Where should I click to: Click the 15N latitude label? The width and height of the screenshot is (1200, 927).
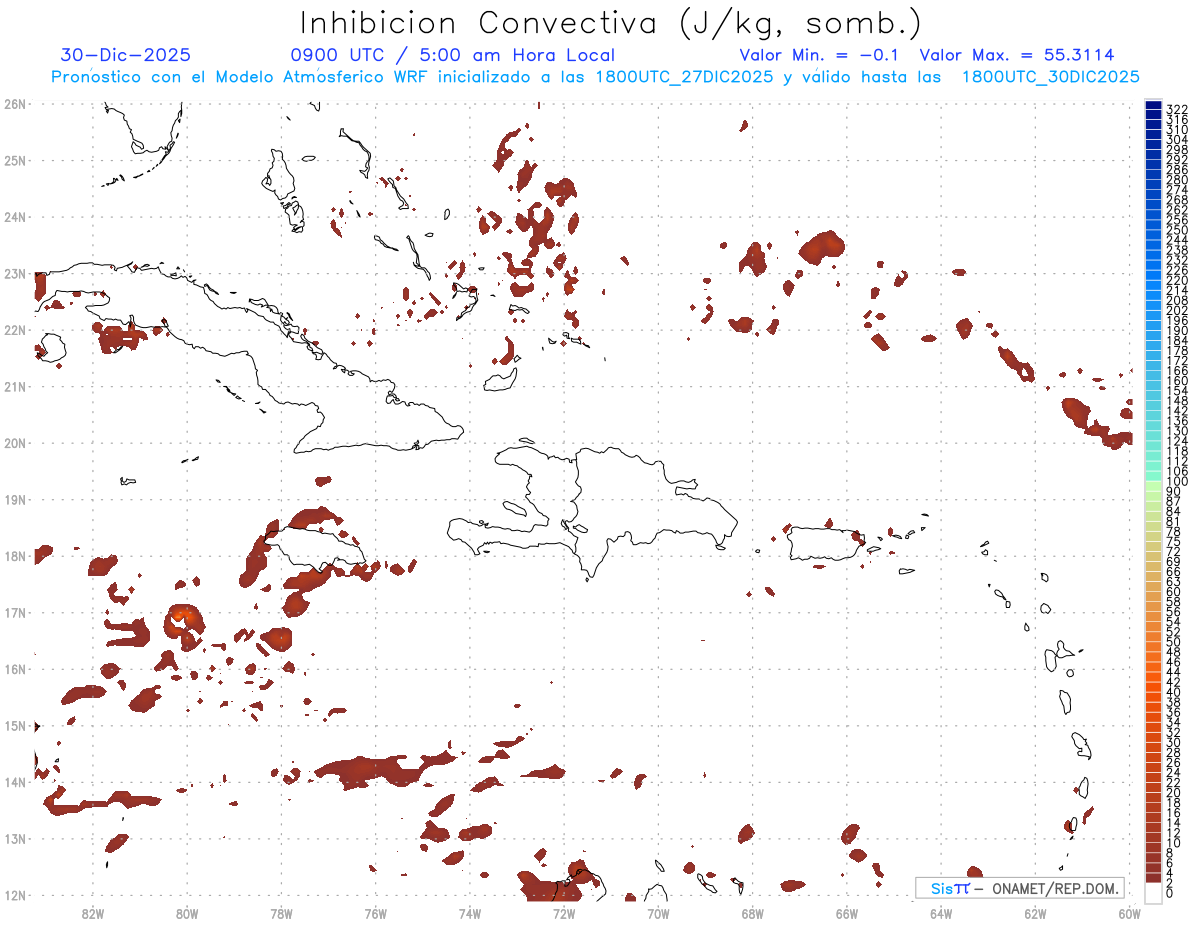[15, 725]
